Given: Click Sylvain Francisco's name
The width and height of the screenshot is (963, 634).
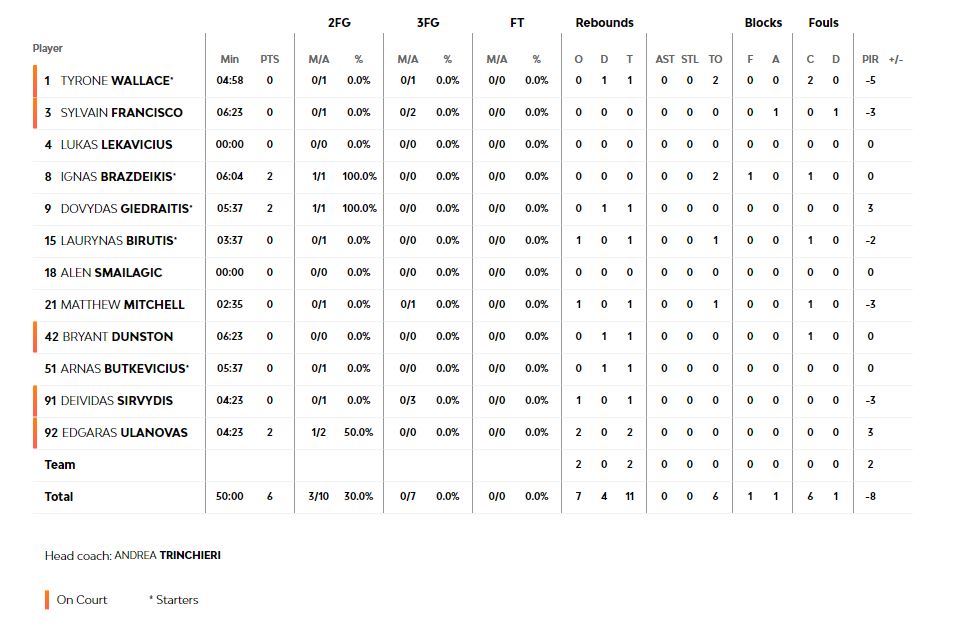Looking at the screenshot, I should click(x=122, y=113).
